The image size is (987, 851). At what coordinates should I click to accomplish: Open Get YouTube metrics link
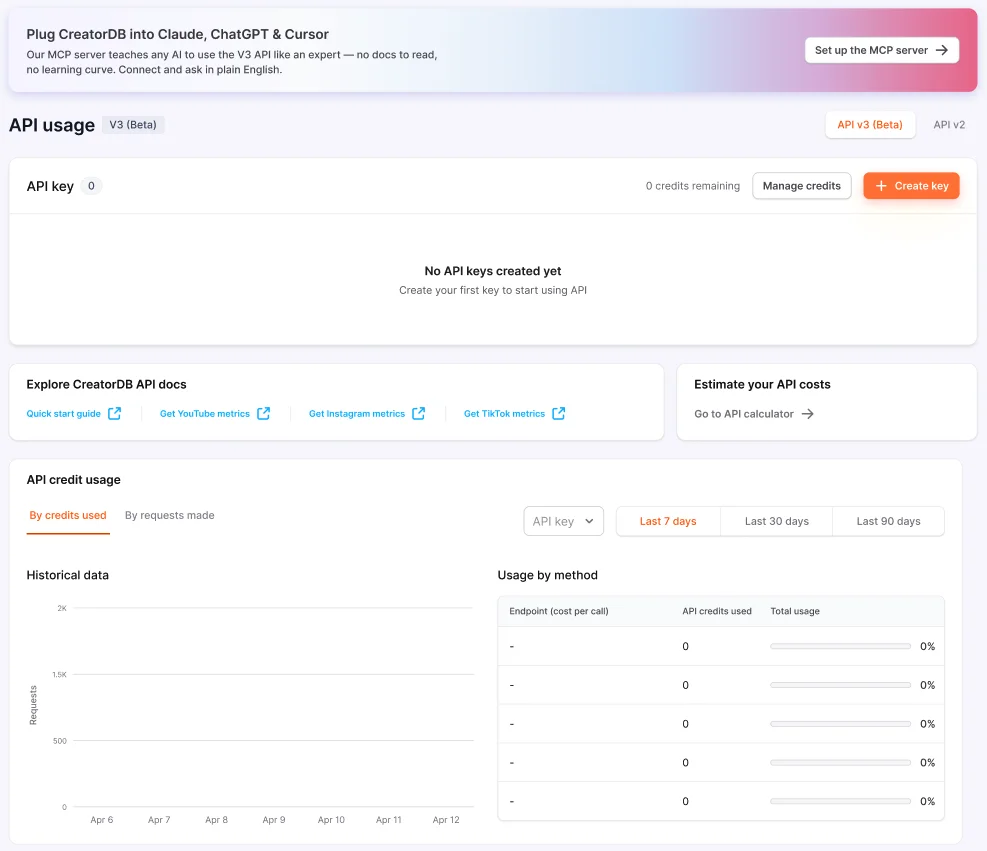[205, 414]
